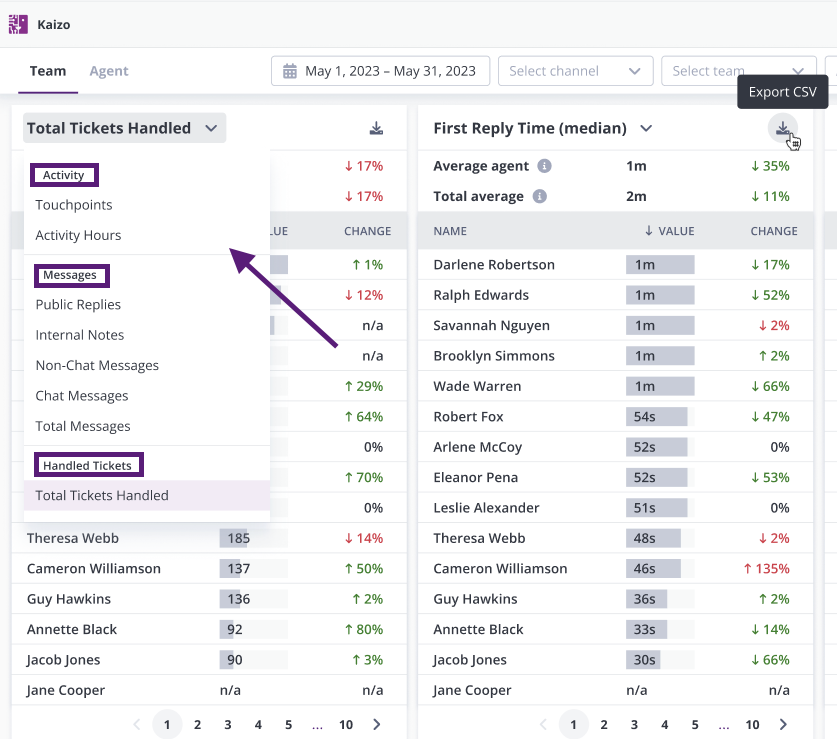
Task: Open the Select team dropdown
Action: (x=739, y=71)
